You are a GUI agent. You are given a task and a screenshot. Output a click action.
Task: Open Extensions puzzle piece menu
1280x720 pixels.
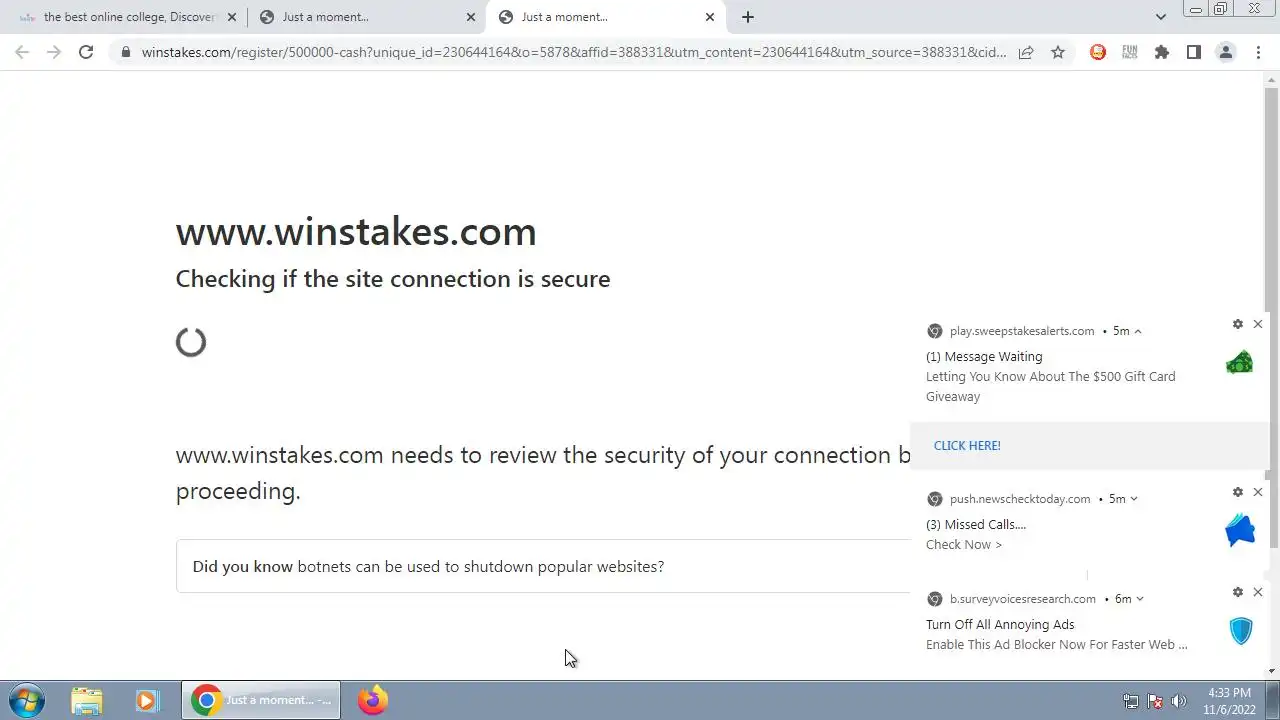(1162, 52)
